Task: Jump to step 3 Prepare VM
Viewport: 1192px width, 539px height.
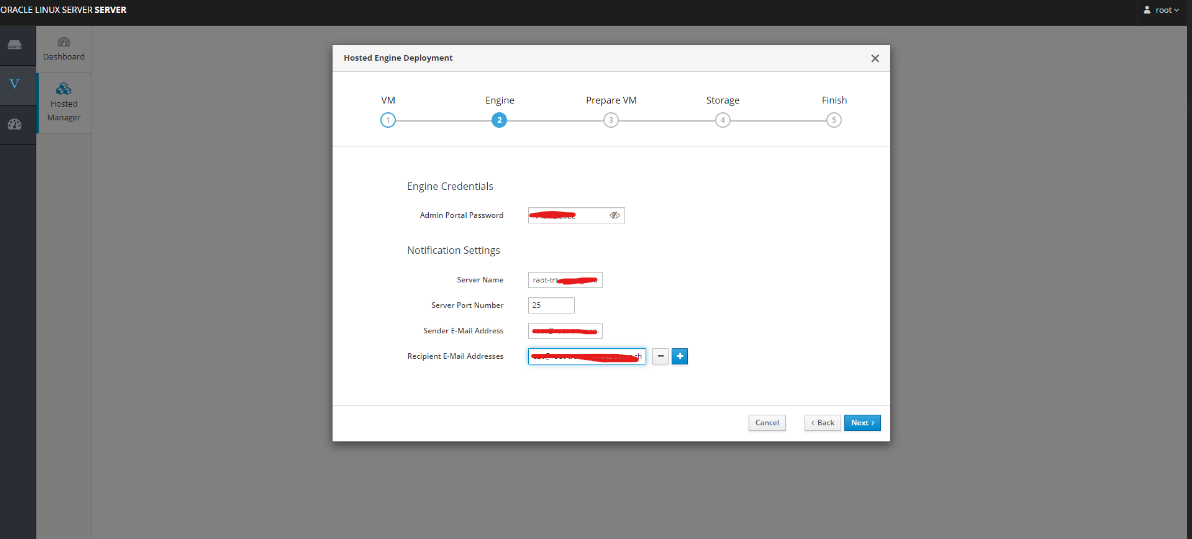Action: click(611, 120)
